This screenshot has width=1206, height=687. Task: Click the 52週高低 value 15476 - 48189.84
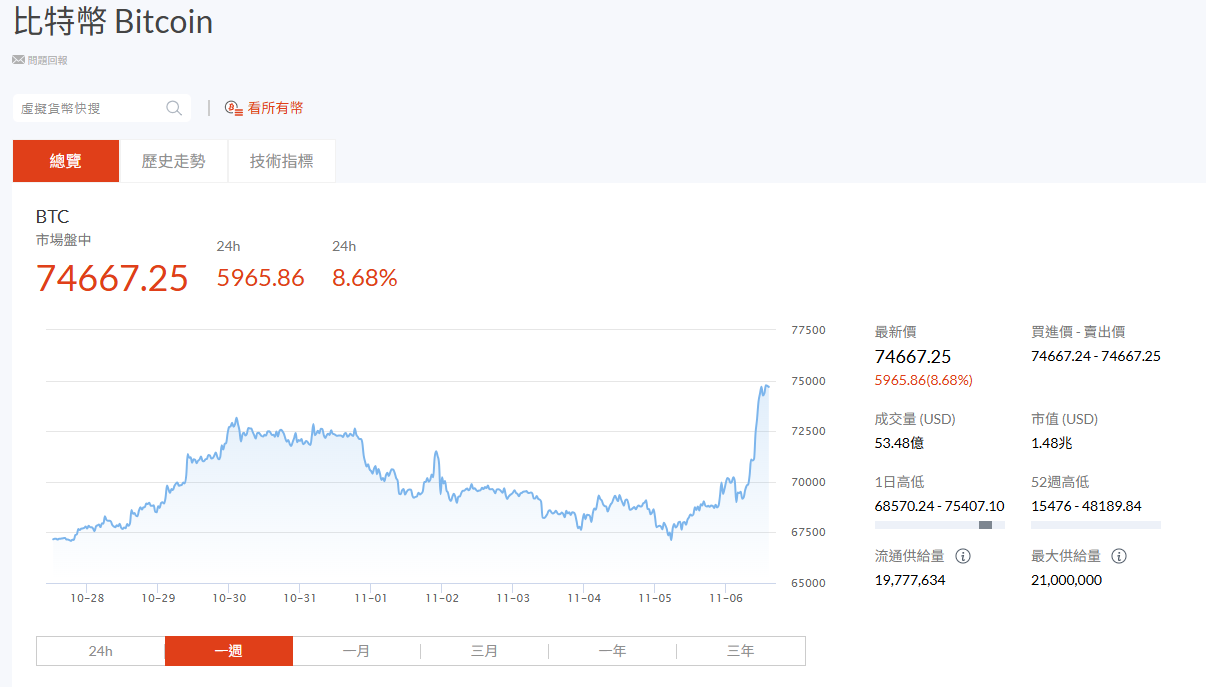point(1086,506)
